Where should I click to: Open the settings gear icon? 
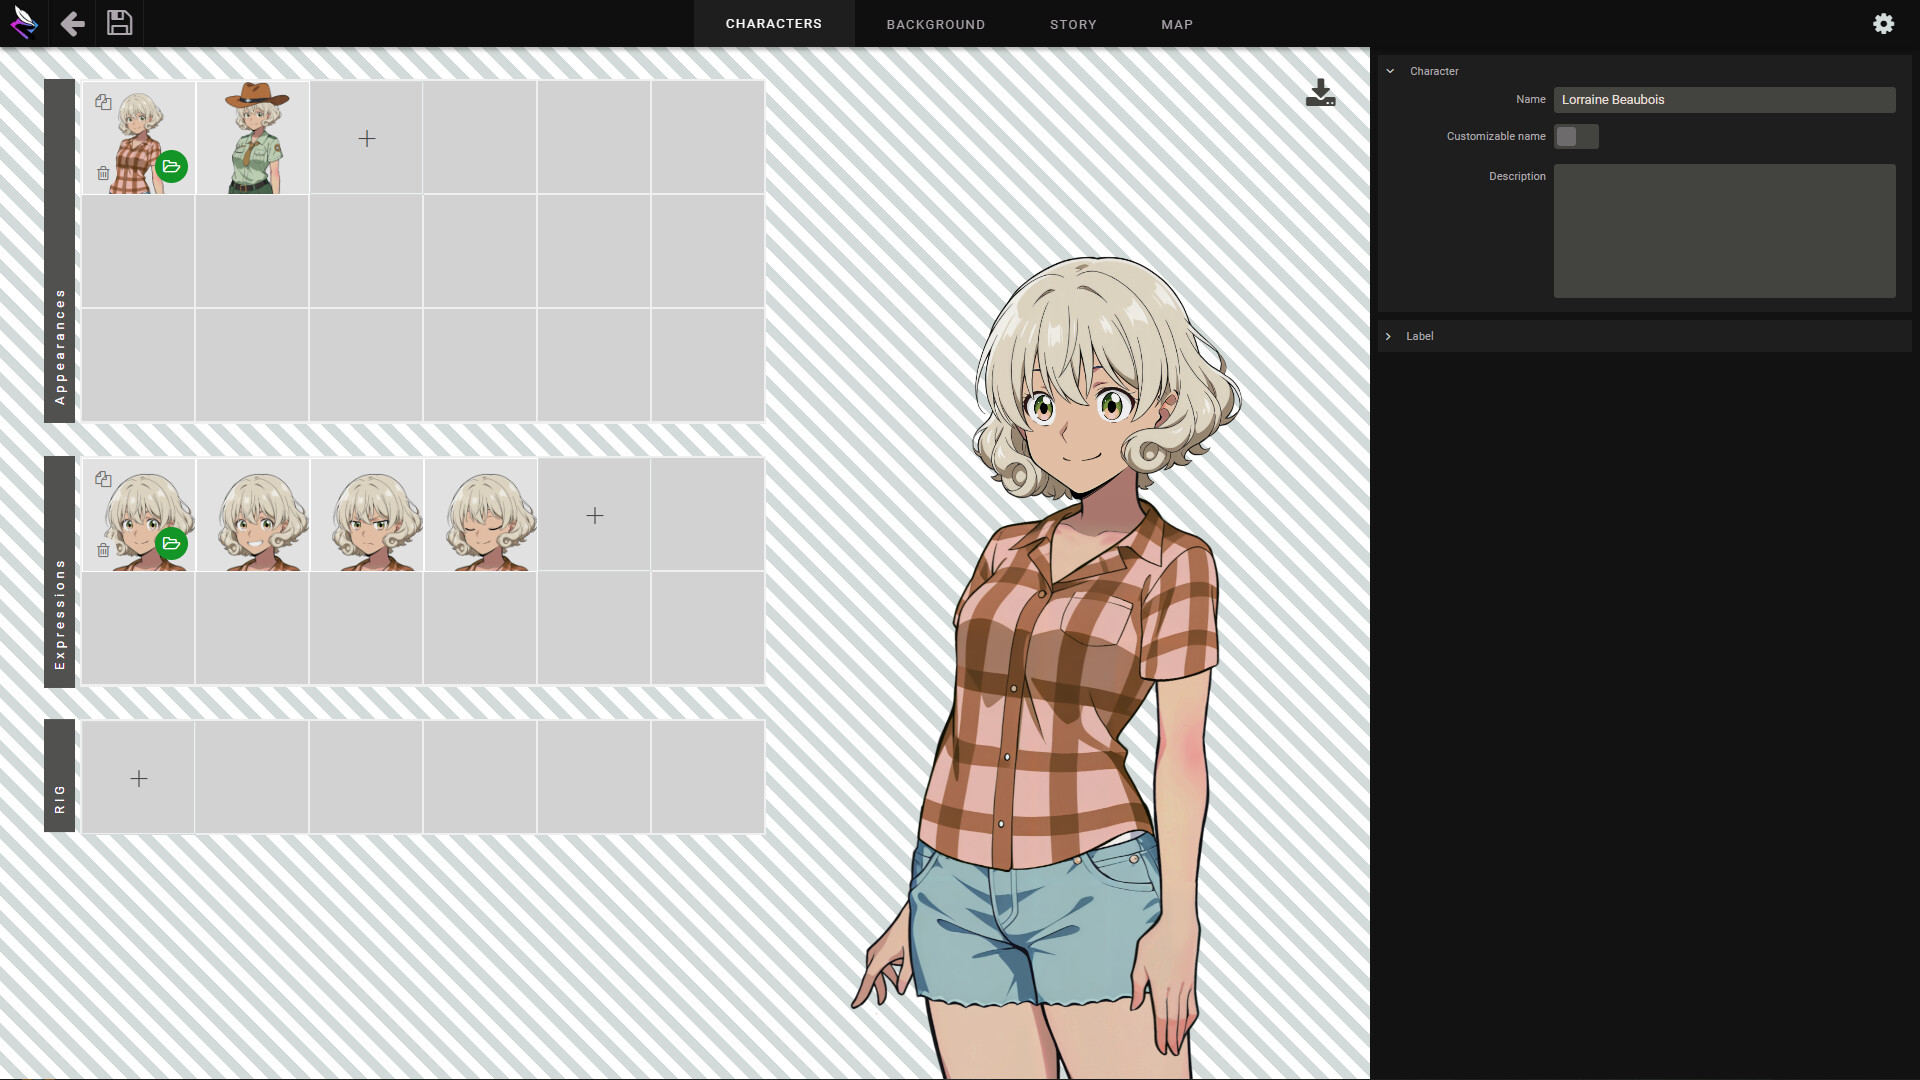pos(1884,23)
